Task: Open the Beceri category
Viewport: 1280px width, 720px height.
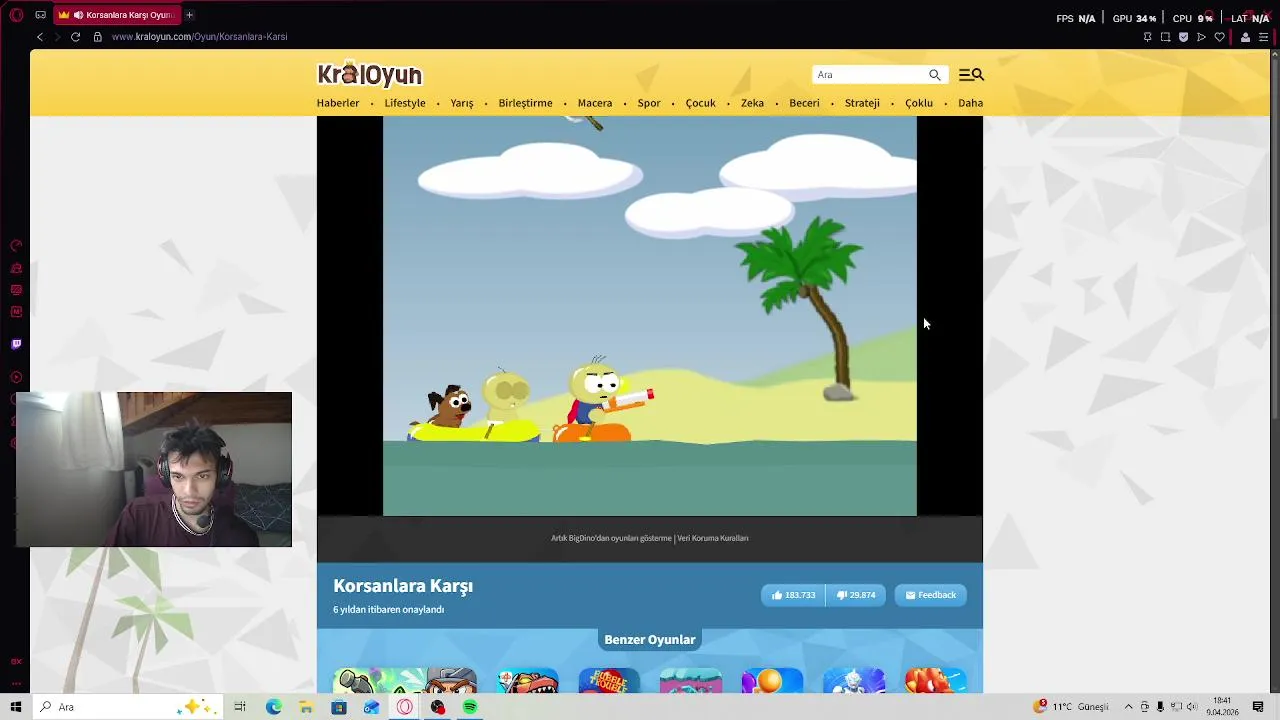Action: [804, 103]
